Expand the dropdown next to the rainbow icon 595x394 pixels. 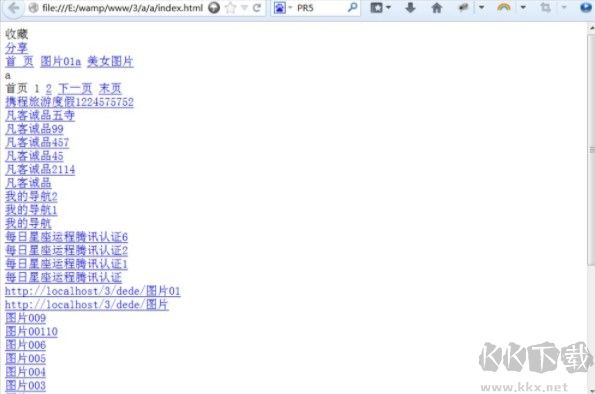click(x=523, y=8)
